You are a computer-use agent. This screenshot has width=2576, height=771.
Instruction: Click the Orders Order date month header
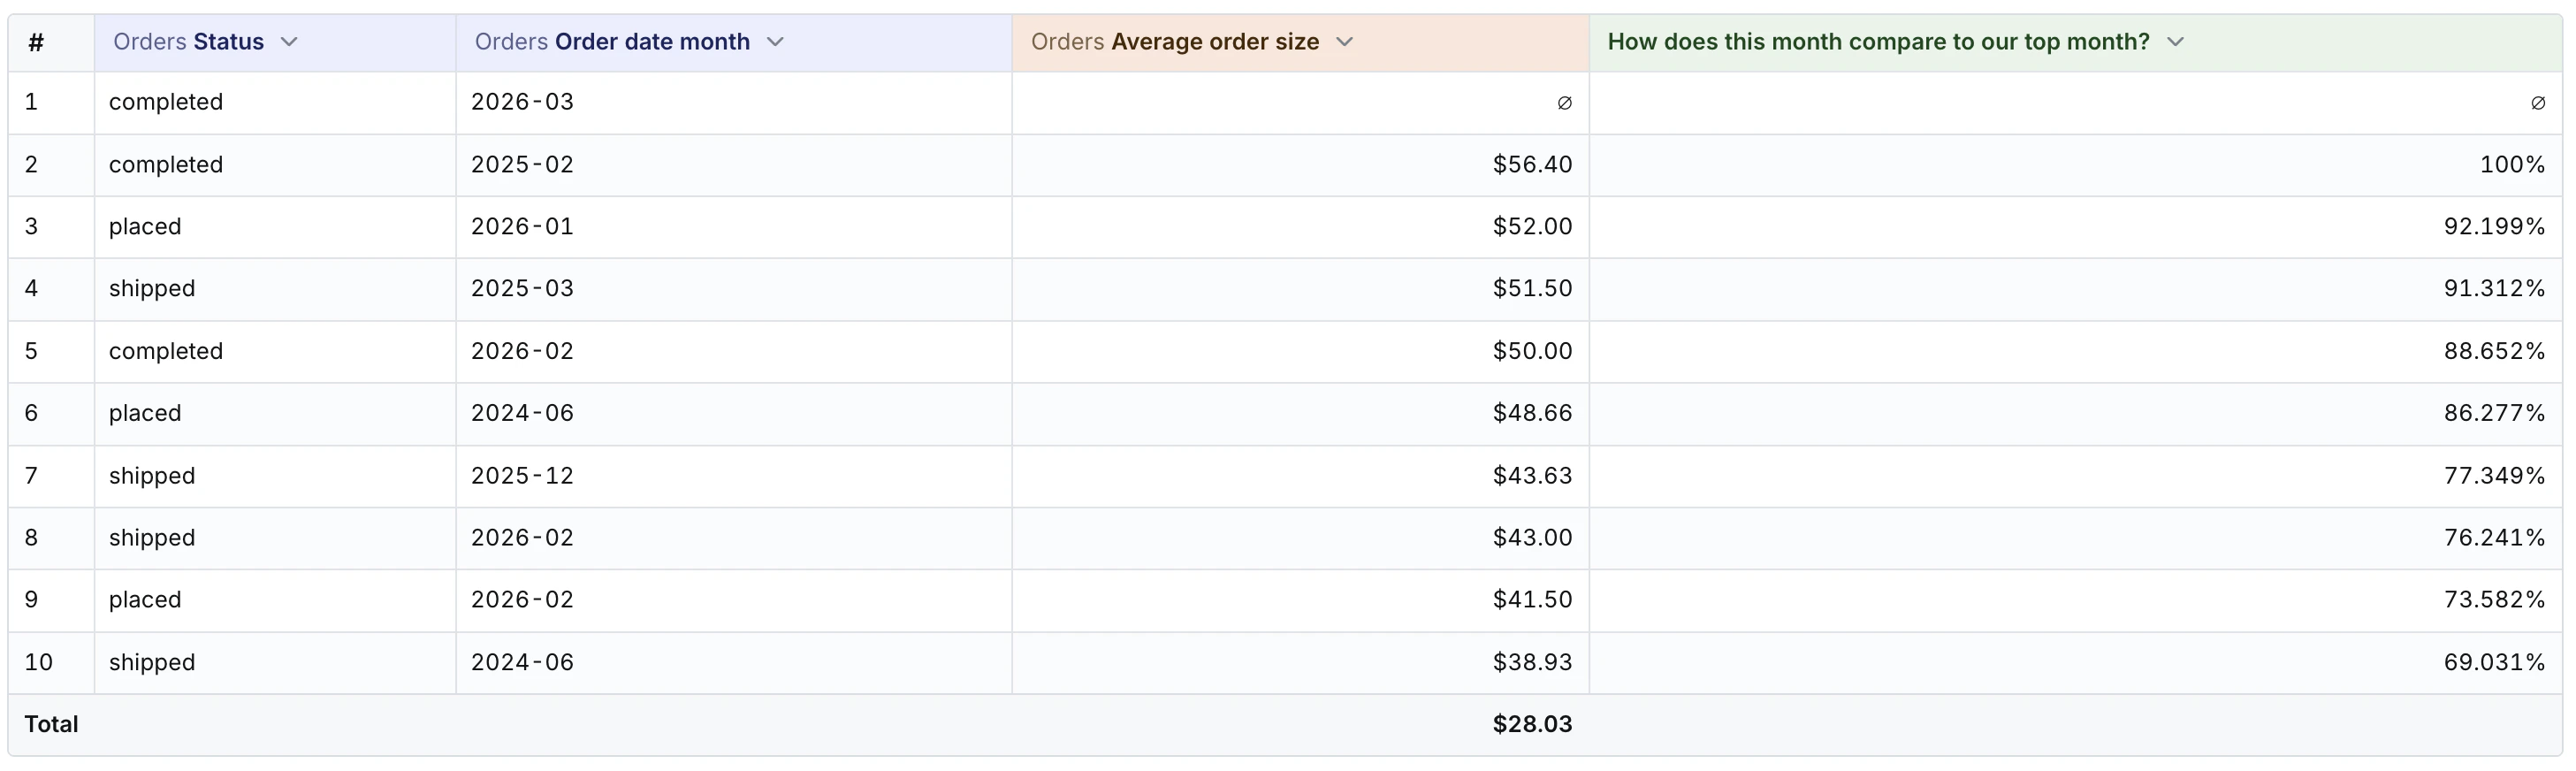point(734,42)
